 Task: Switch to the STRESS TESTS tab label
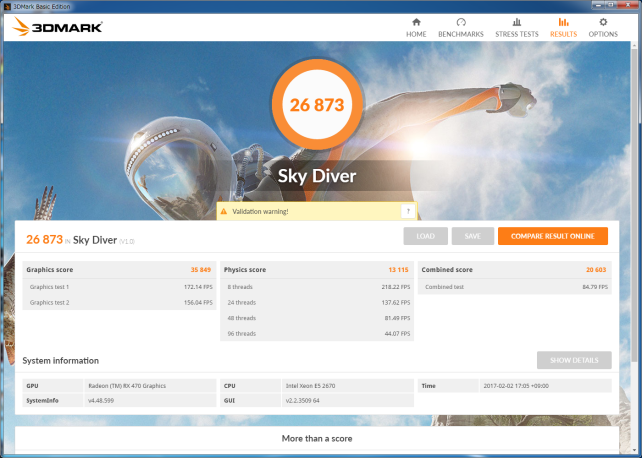(x=517, y=34)
